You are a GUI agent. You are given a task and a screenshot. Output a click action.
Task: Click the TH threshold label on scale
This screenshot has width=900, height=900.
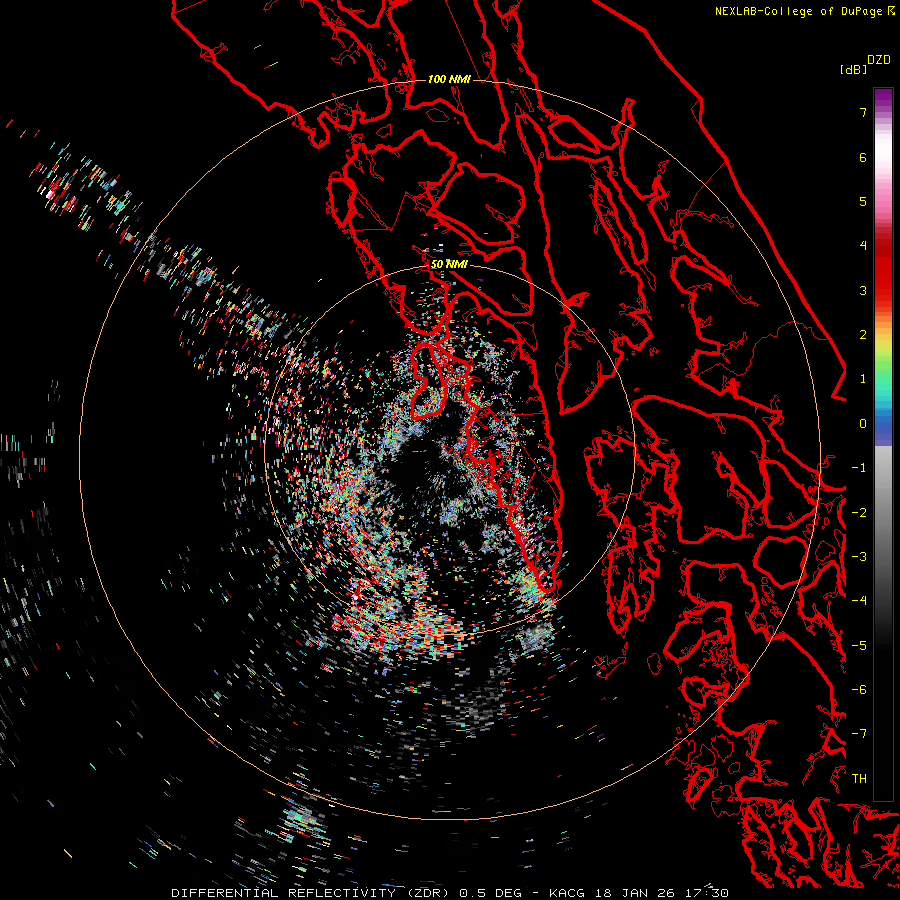pos(859,779)
